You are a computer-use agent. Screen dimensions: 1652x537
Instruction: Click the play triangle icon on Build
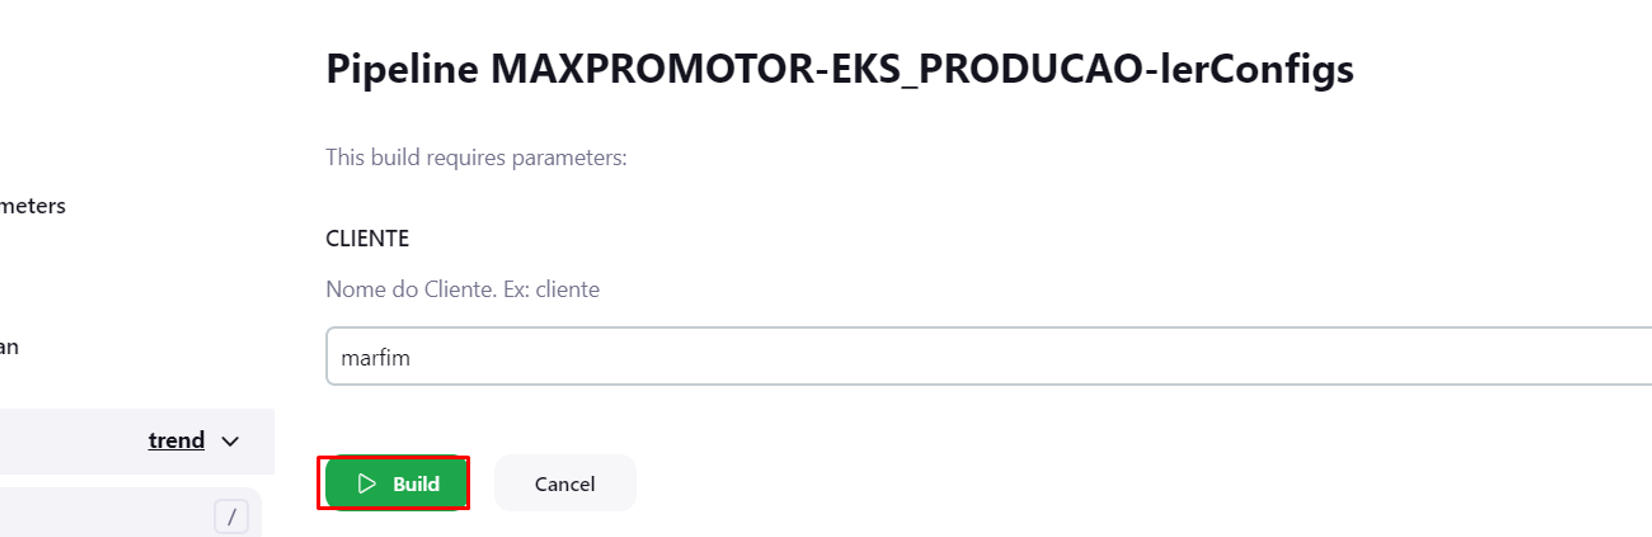click(x=367, y=484)
